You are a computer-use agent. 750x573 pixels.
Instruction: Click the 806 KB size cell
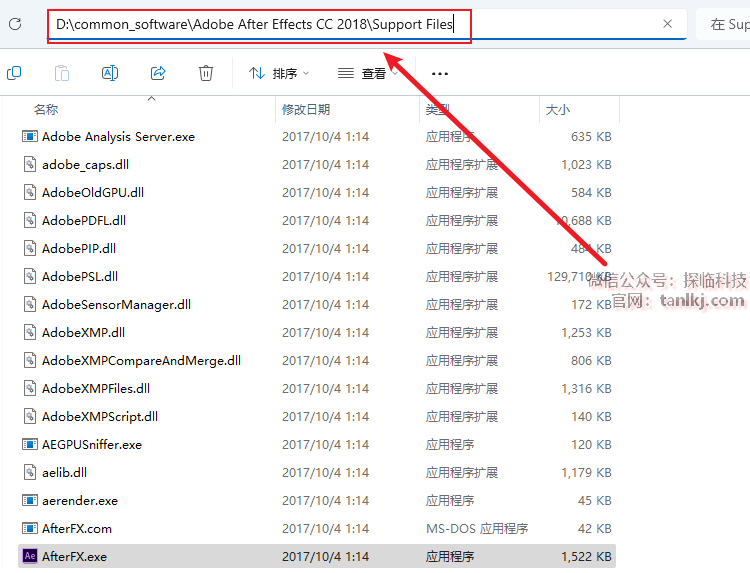(591, 361)
